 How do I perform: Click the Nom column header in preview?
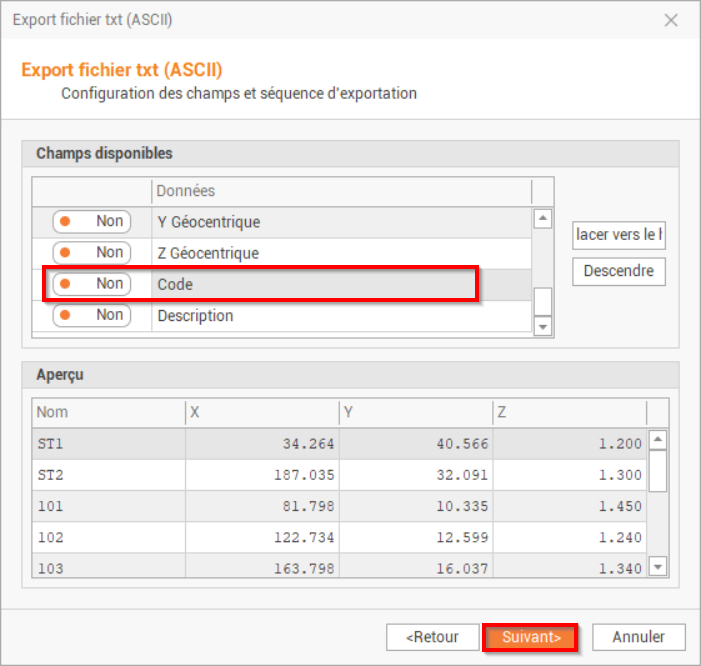point(108,412)
